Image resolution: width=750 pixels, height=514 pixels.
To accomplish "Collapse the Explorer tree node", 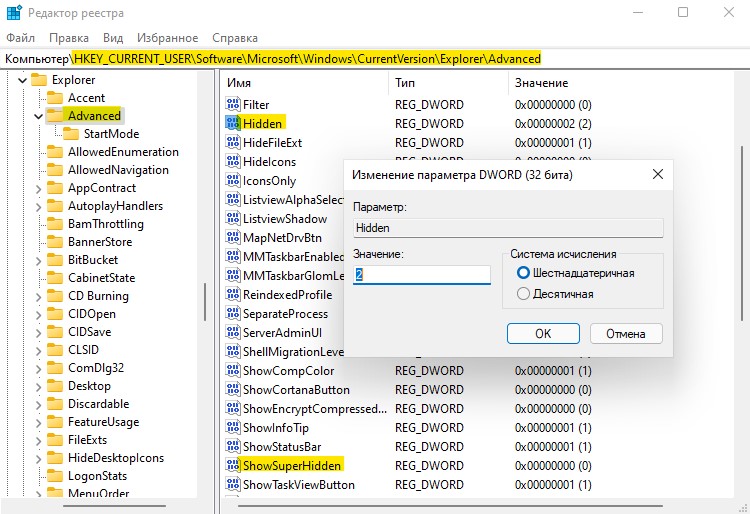I will (x=22, y=80).
